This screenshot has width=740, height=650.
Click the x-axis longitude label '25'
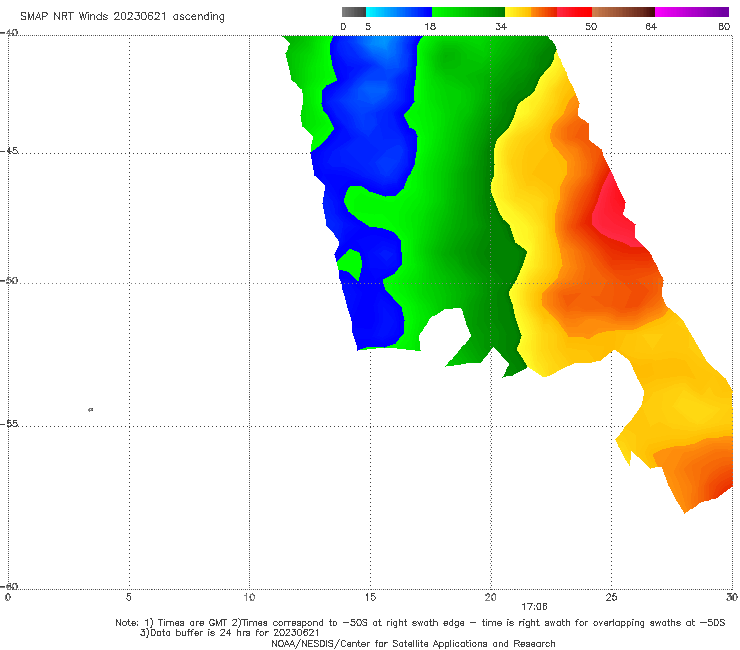click(611, 597)
